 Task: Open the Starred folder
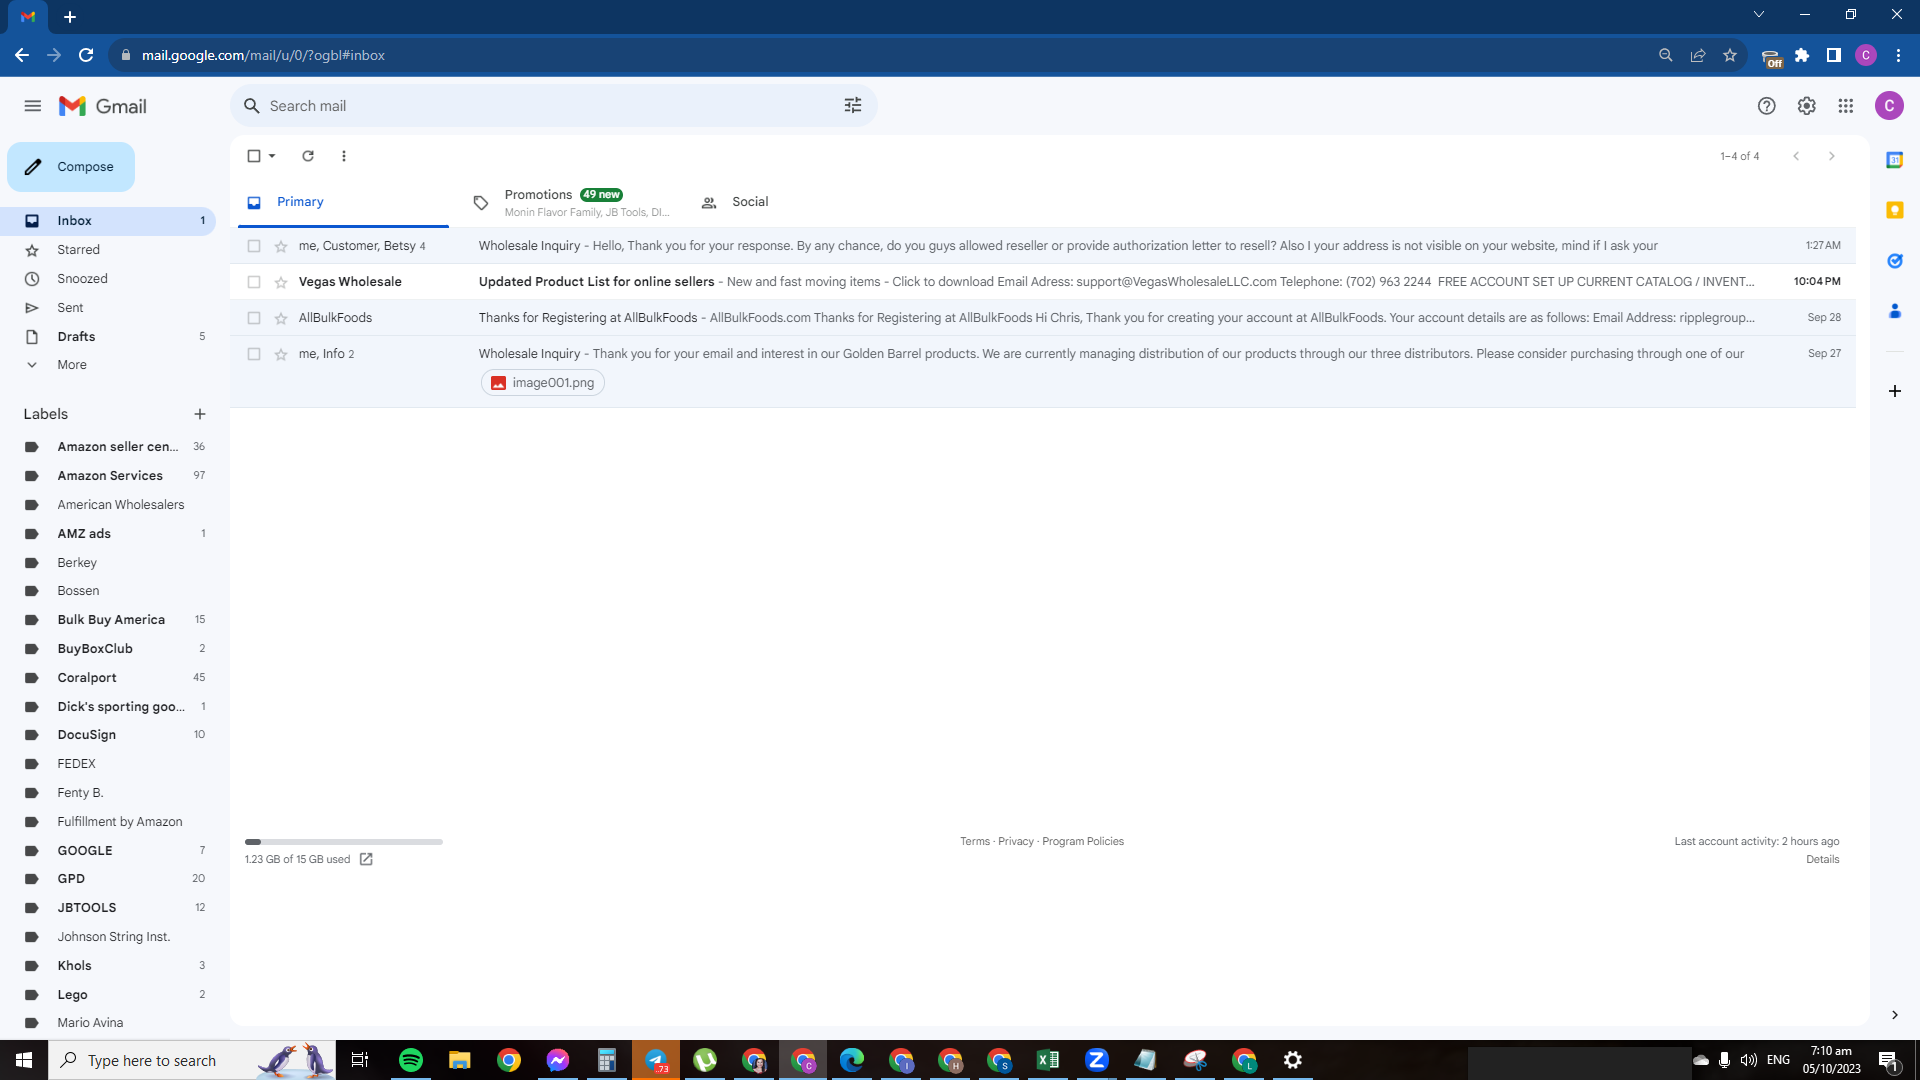point(108,250)
